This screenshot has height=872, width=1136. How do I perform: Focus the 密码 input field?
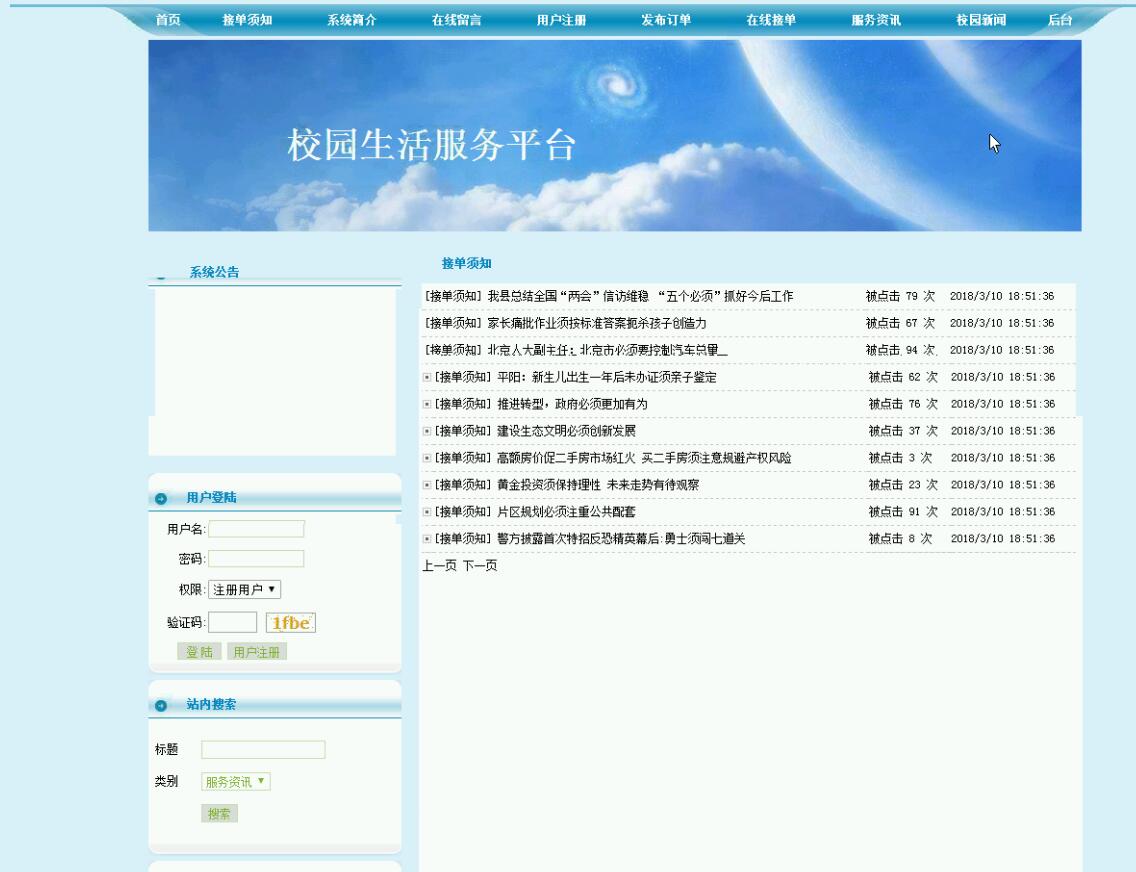coord(256,558)
